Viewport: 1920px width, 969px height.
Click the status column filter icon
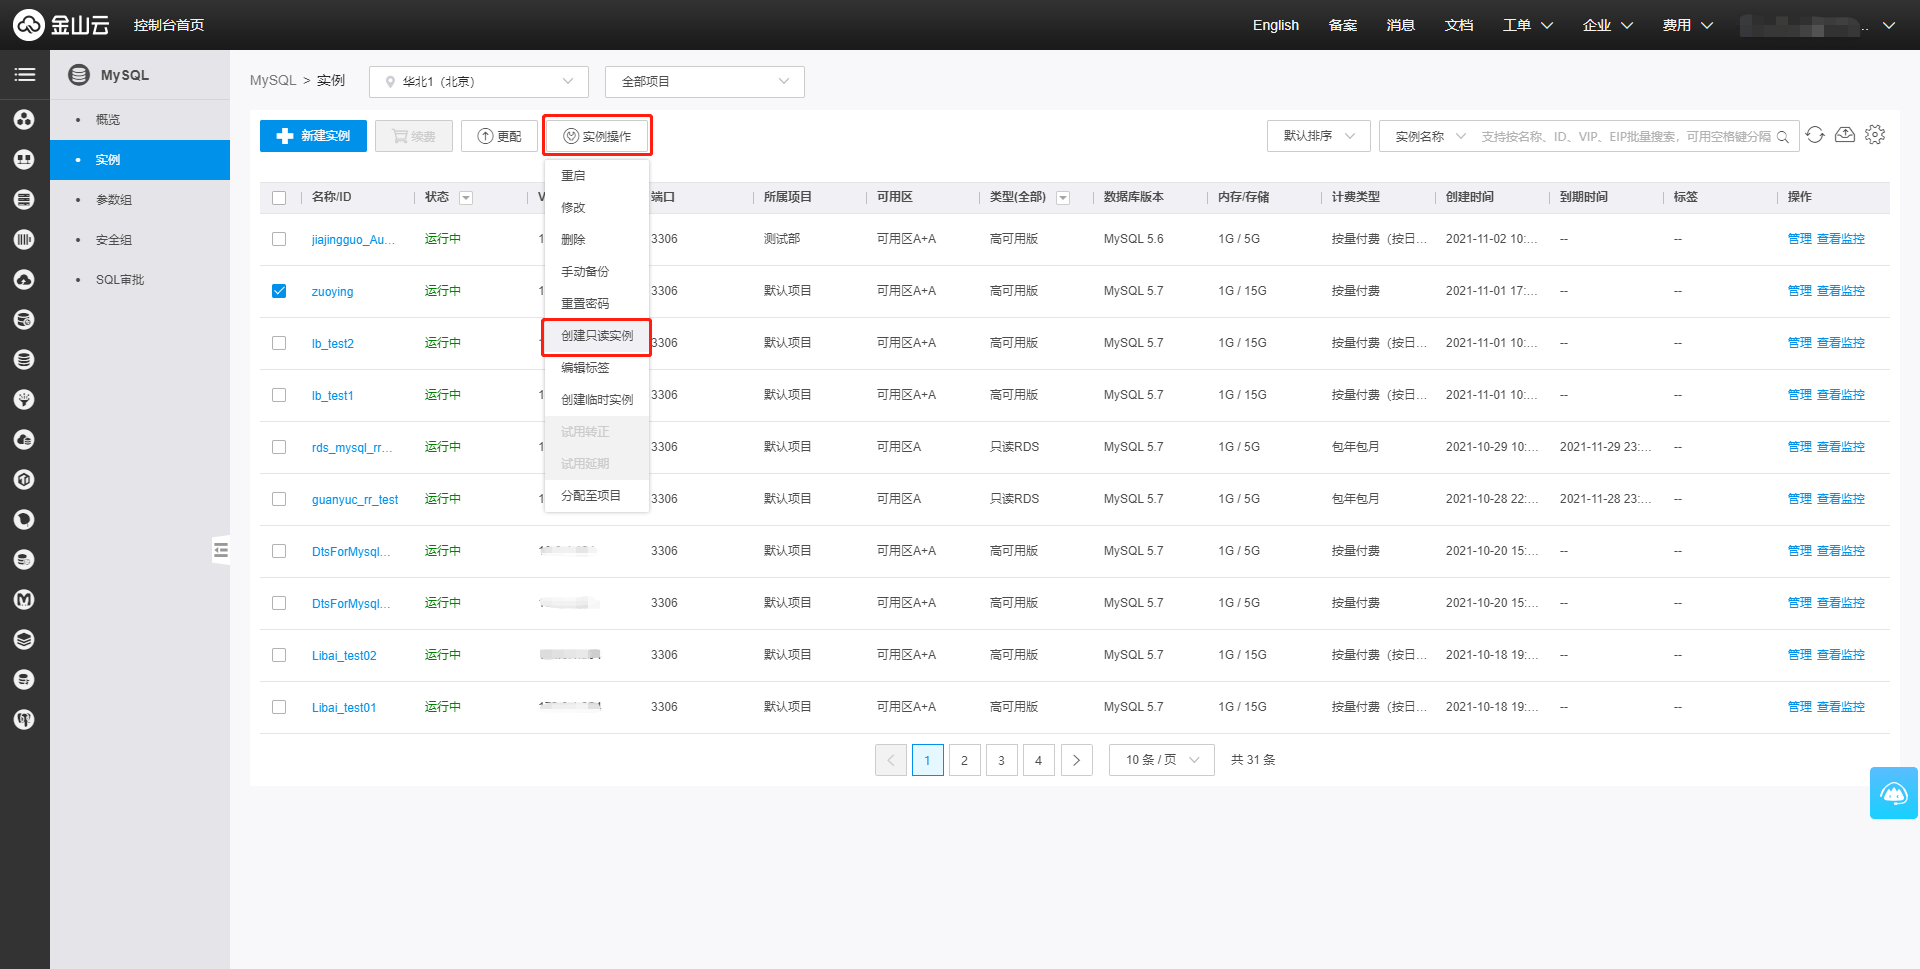click(x=466, y=198)
